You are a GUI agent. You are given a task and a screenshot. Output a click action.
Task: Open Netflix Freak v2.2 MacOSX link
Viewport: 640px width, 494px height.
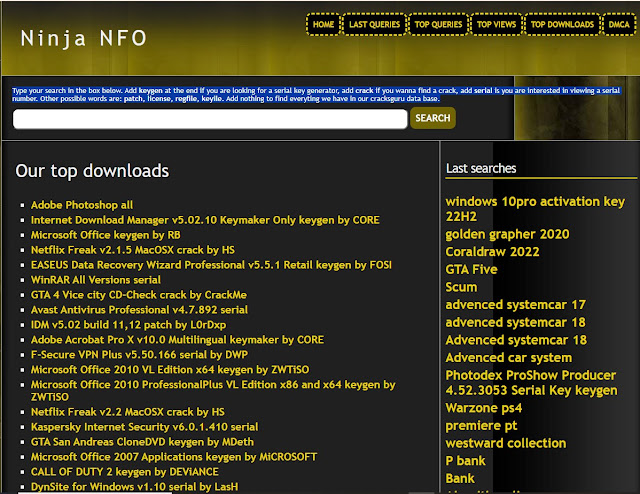pyautogui.click(x=128, y=412)
